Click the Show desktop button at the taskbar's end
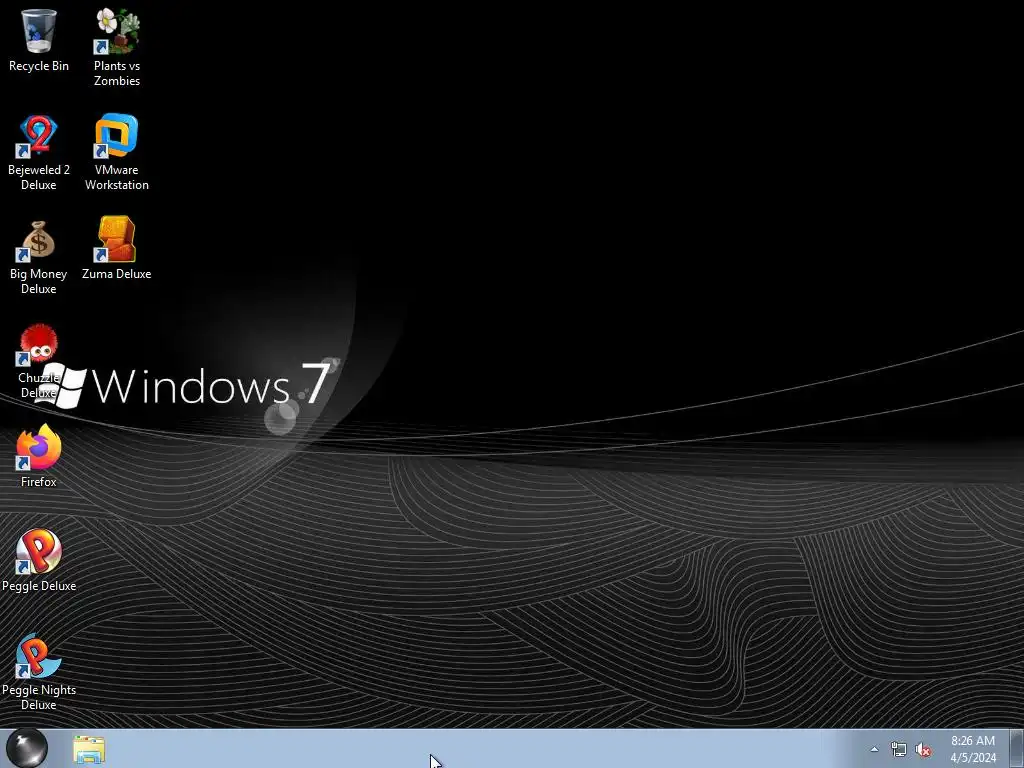Screen dimensions: 1024x768 (1017, 748)
